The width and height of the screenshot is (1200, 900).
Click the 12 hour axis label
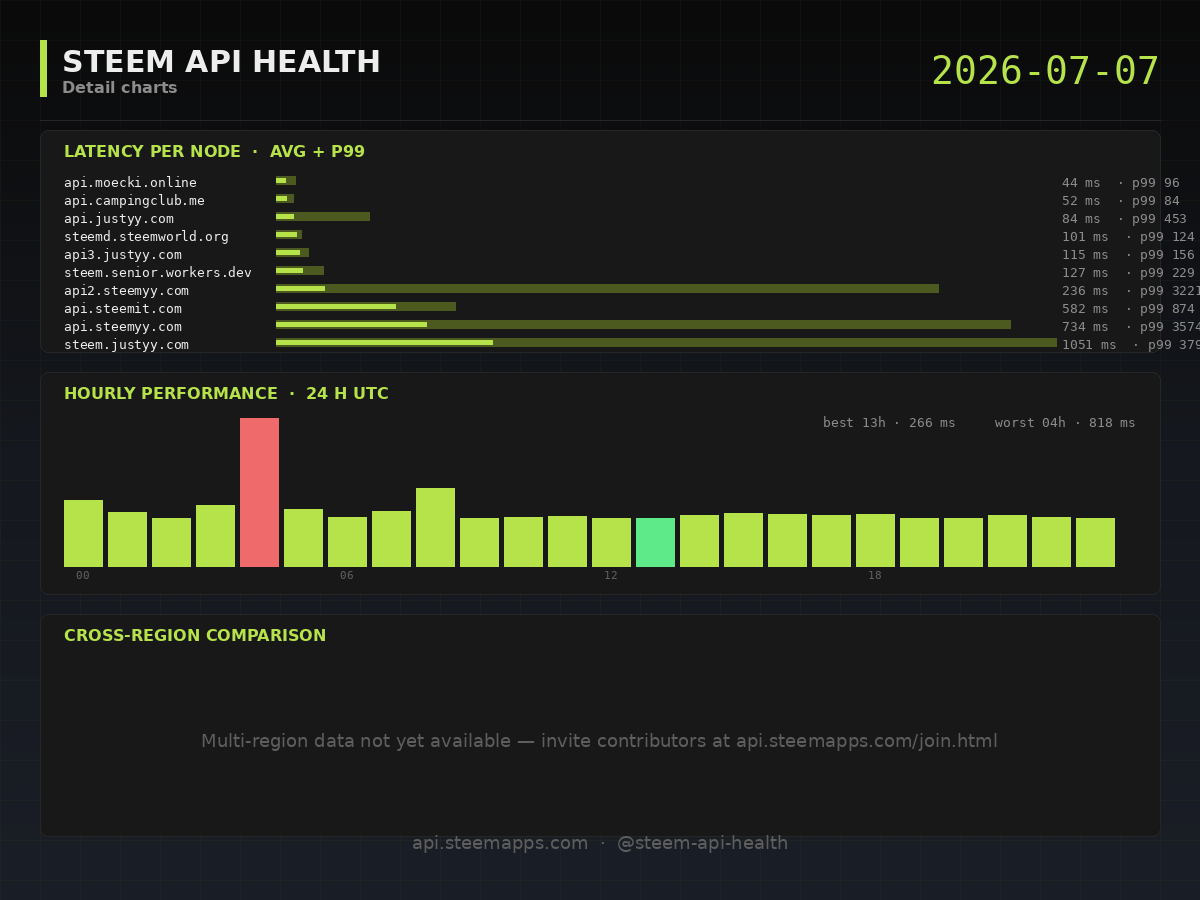611,576
